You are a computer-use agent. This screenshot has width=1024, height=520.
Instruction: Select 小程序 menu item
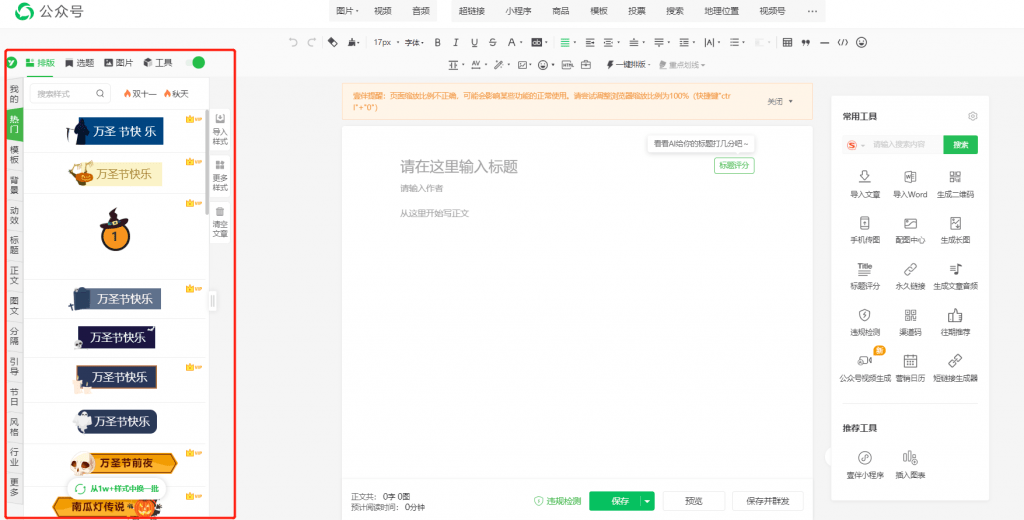pyautogui.click(x=518, y=11)
